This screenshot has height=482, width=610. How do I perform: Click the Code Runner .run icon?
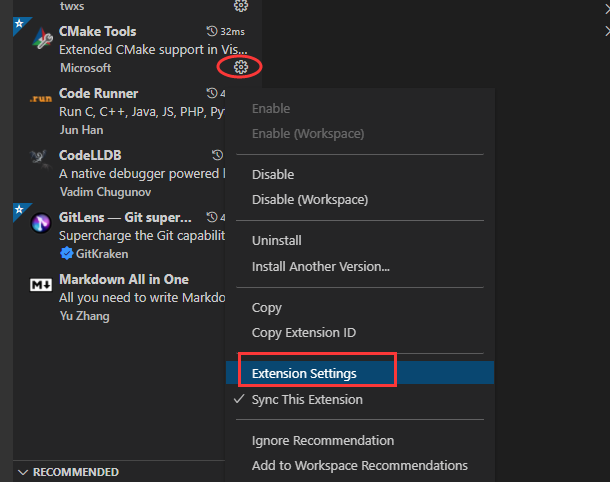[x=41, y=99]
